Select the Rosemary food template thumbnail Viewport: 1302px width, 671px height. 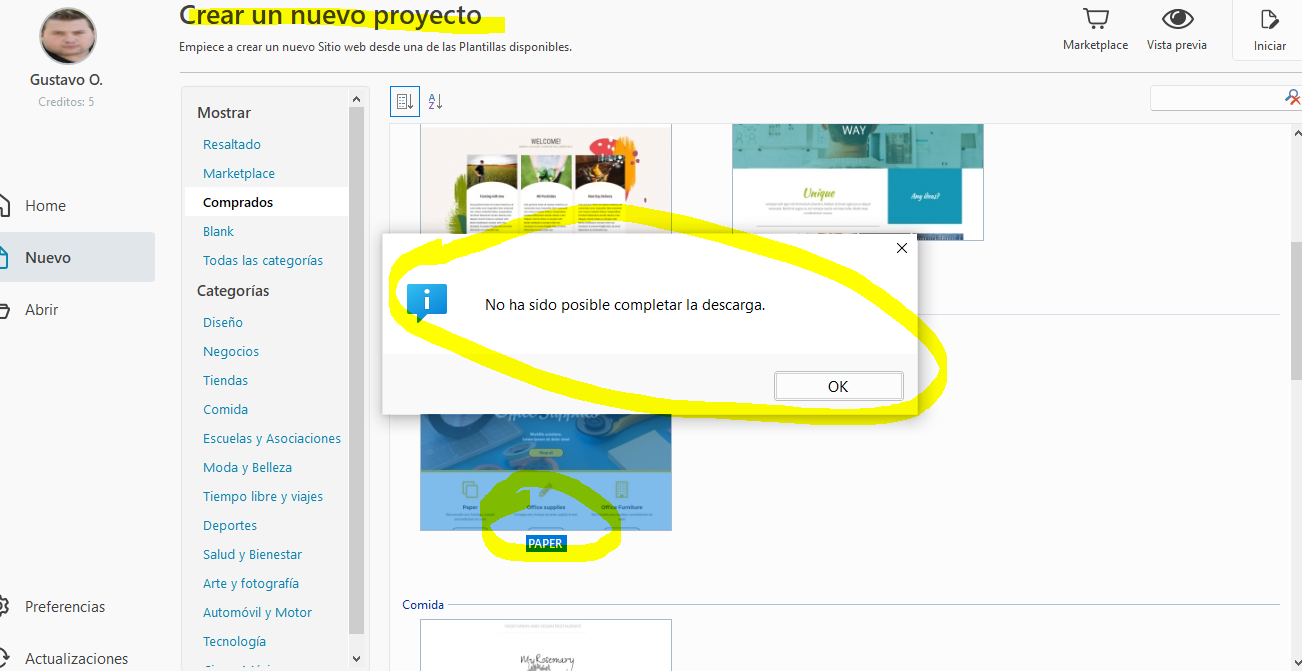[546, 645]
